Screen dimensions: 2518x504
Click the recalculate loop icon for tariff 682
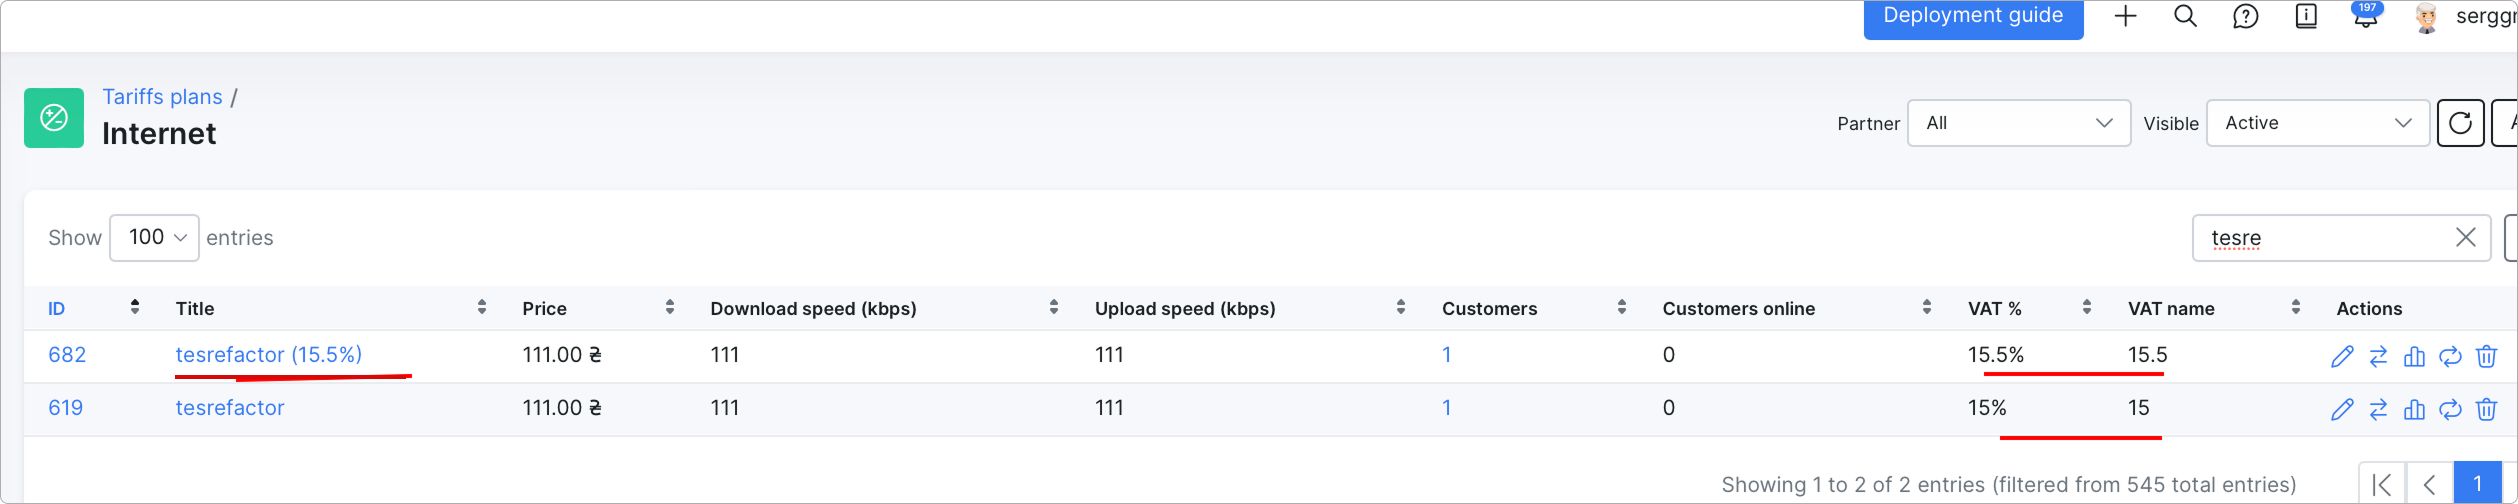[x=2450, y=356]
